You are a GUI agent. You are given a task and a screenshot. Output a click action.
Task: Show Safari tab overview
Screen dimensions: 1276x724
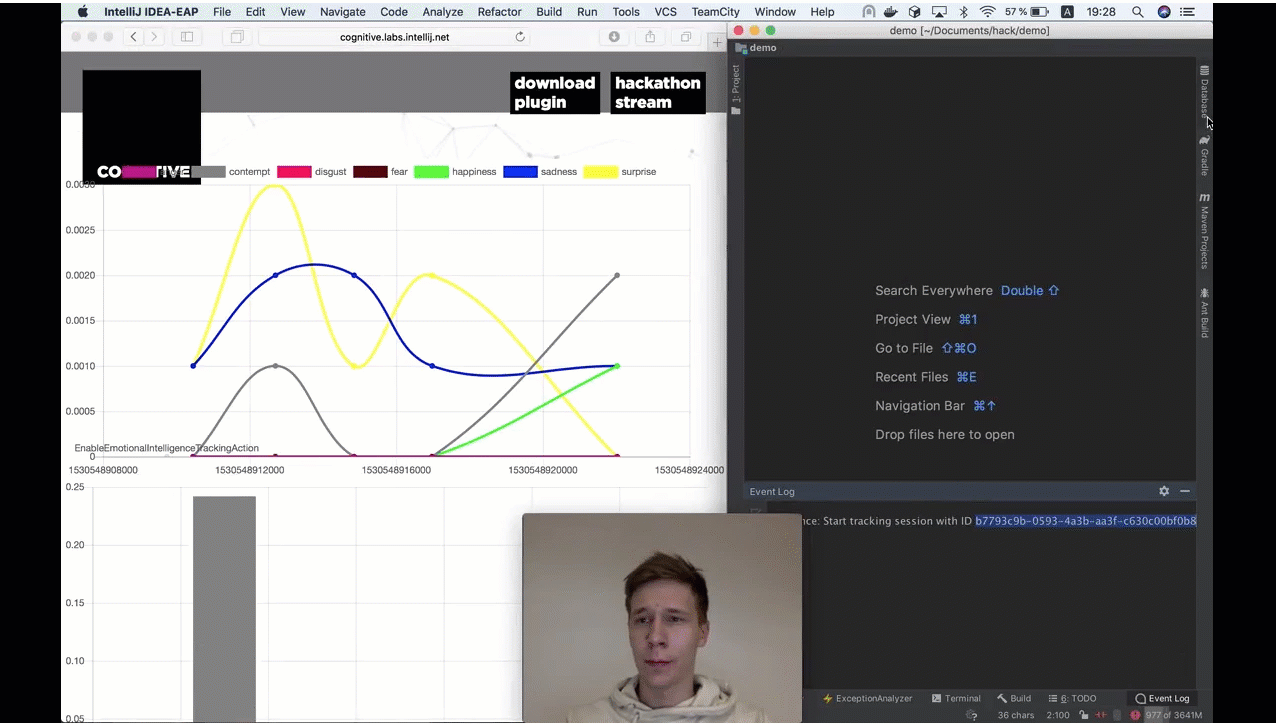pyautogui.click(x=686, y=37)
